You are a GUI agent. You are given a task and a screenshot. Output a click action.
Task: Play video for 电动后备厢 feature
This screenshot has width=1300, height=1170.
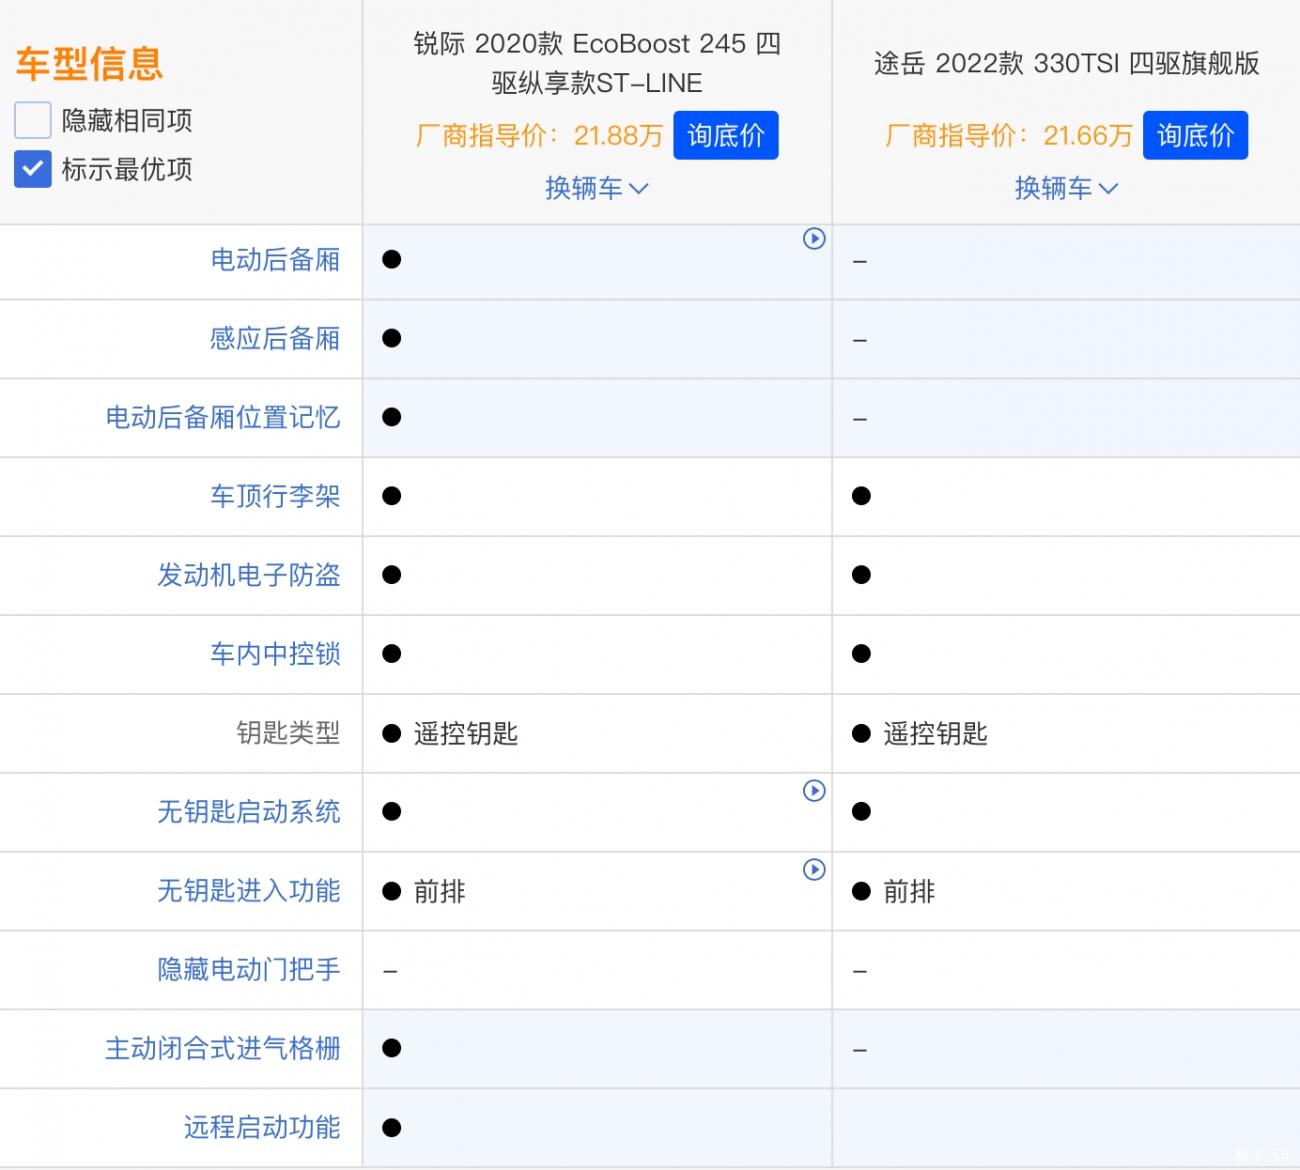(x=814, y=239)
